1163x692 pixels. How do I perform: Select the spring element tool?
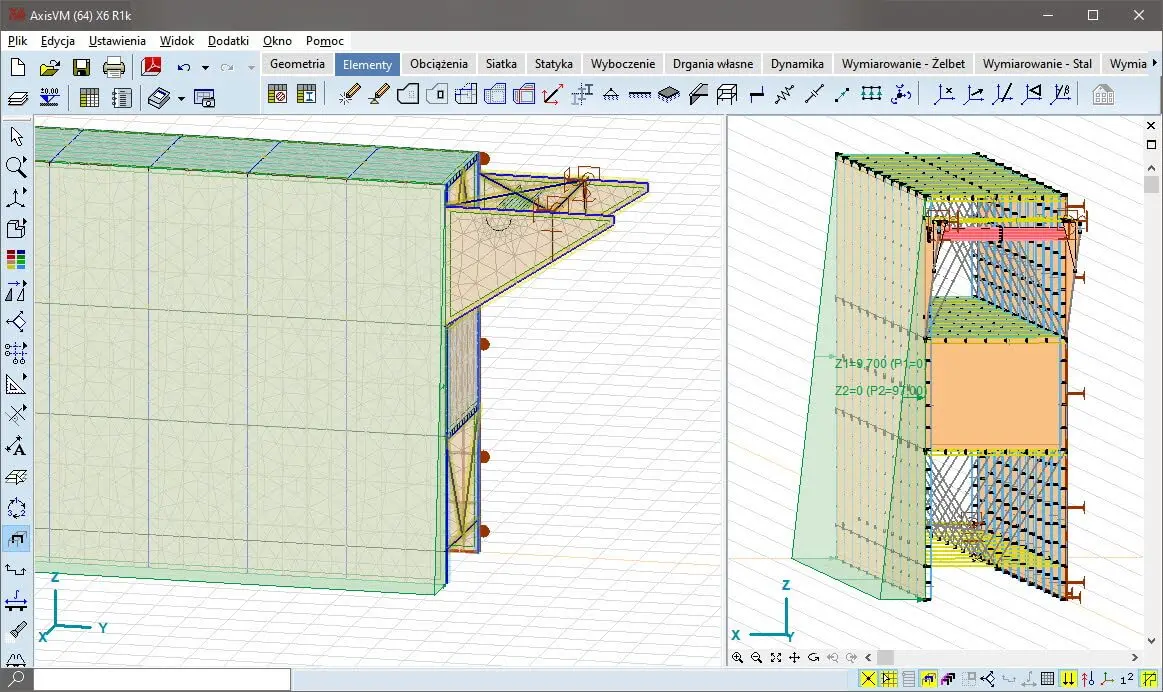click(784, 95)
